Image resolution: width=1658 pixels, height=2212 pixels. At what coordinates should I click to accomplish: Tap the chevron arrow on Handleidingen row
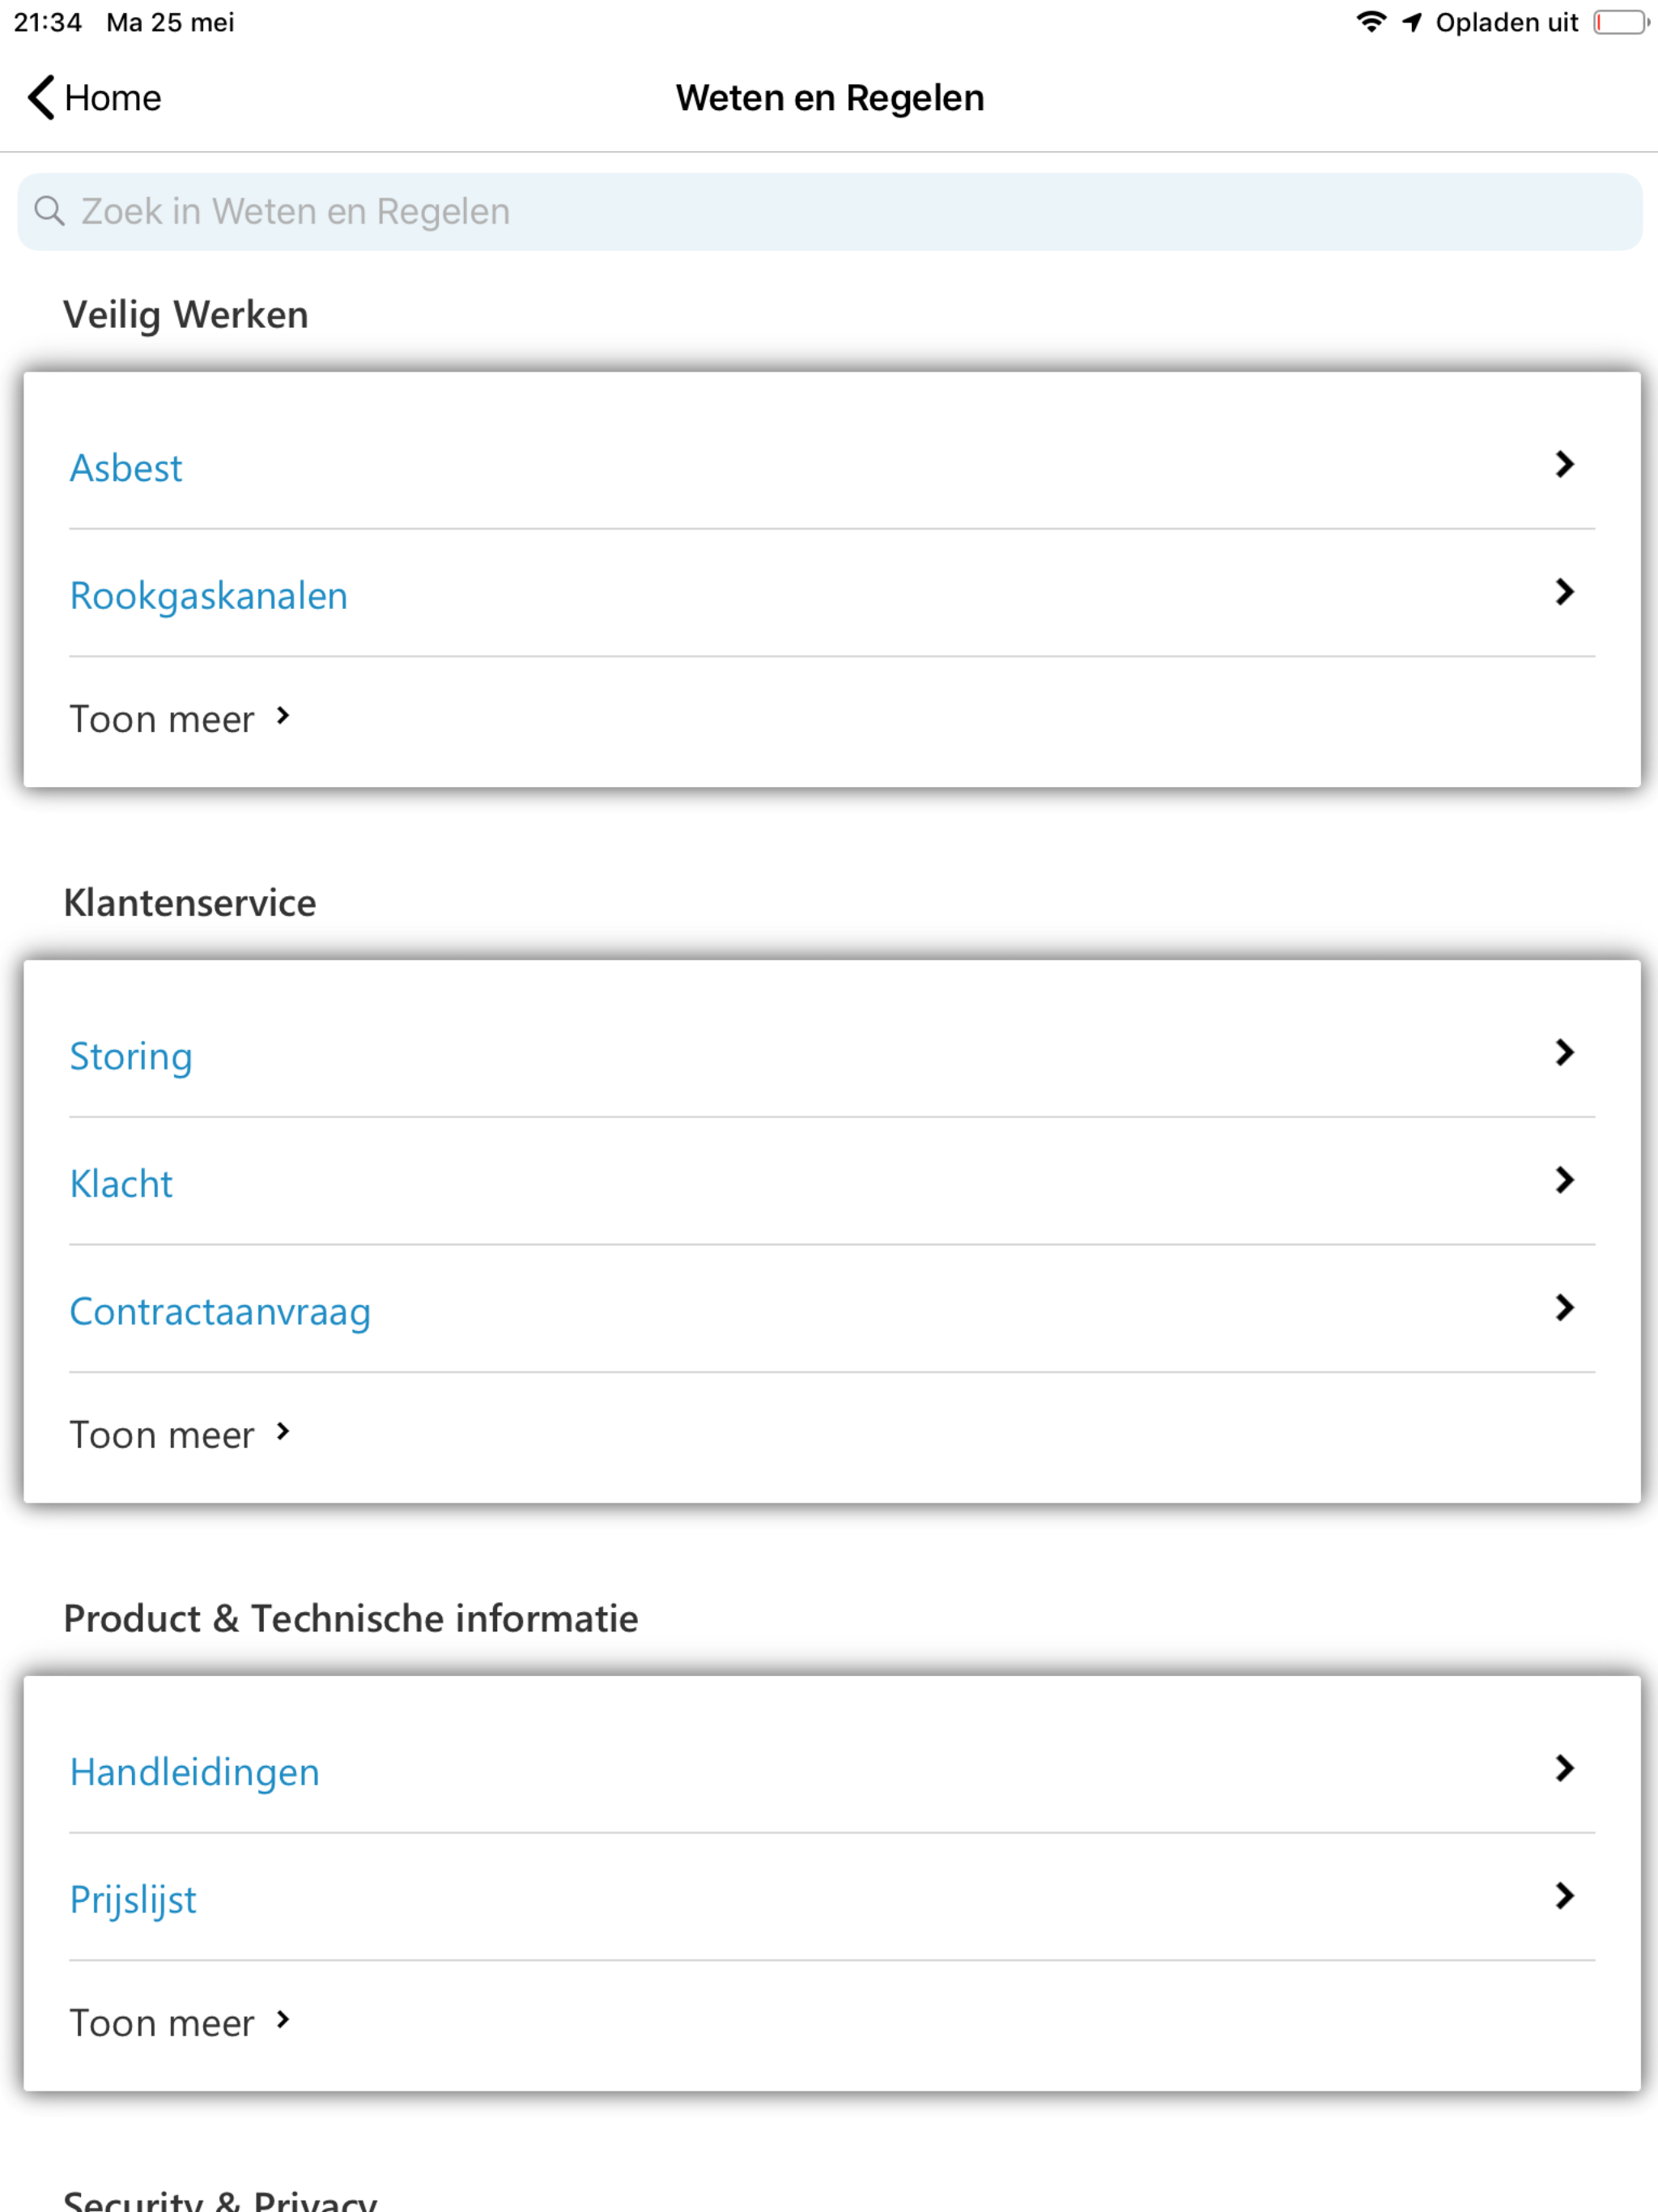point(1565,1768)
